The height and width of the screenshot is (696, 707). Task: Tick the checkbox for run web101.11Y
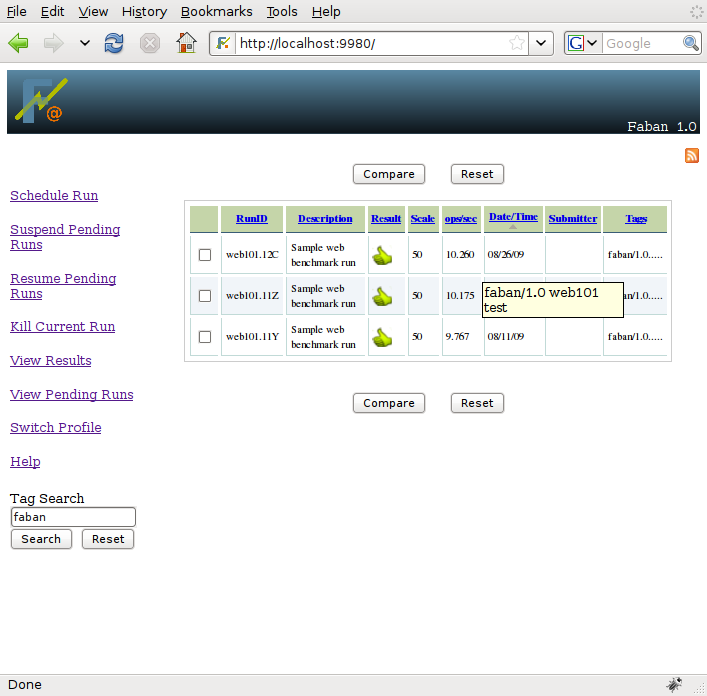point(205,337)
